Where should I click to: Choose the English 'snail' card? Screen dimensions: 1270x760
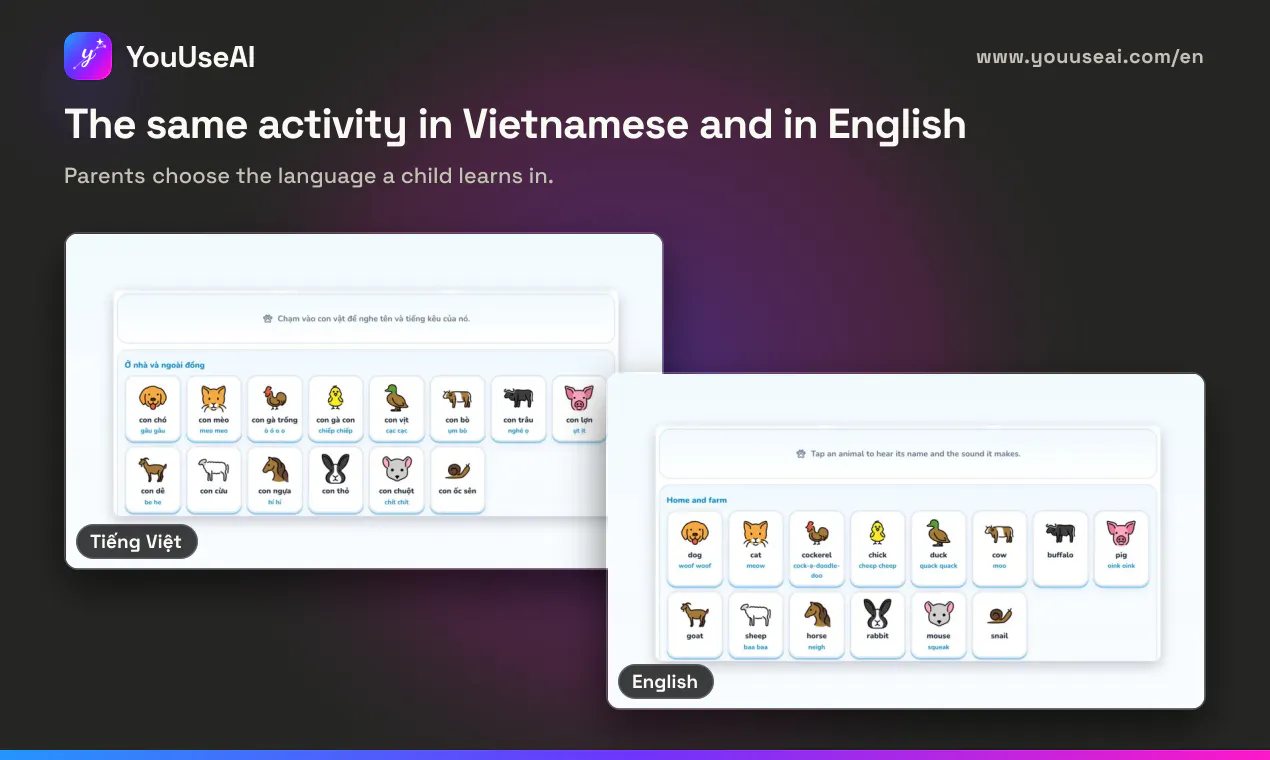pyautogui.click(x=1000, y=625)
